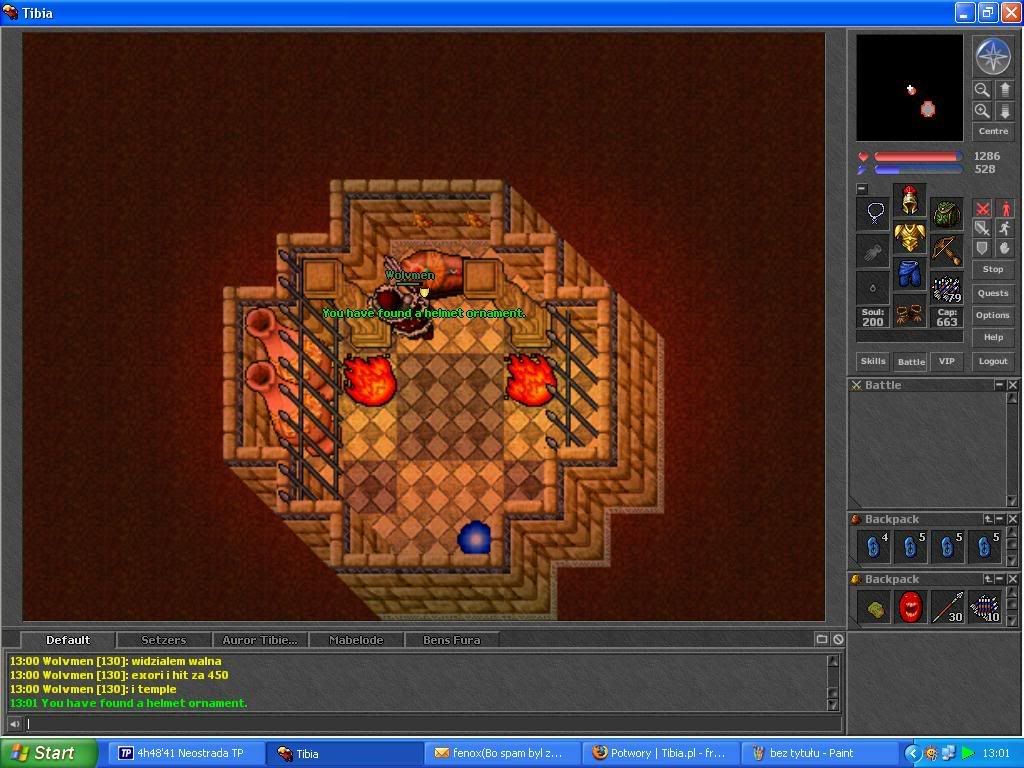The image size is (1024, 768).
Task: Toggle the chat say-mode speaker icon
Action: (x=14, y=724)
